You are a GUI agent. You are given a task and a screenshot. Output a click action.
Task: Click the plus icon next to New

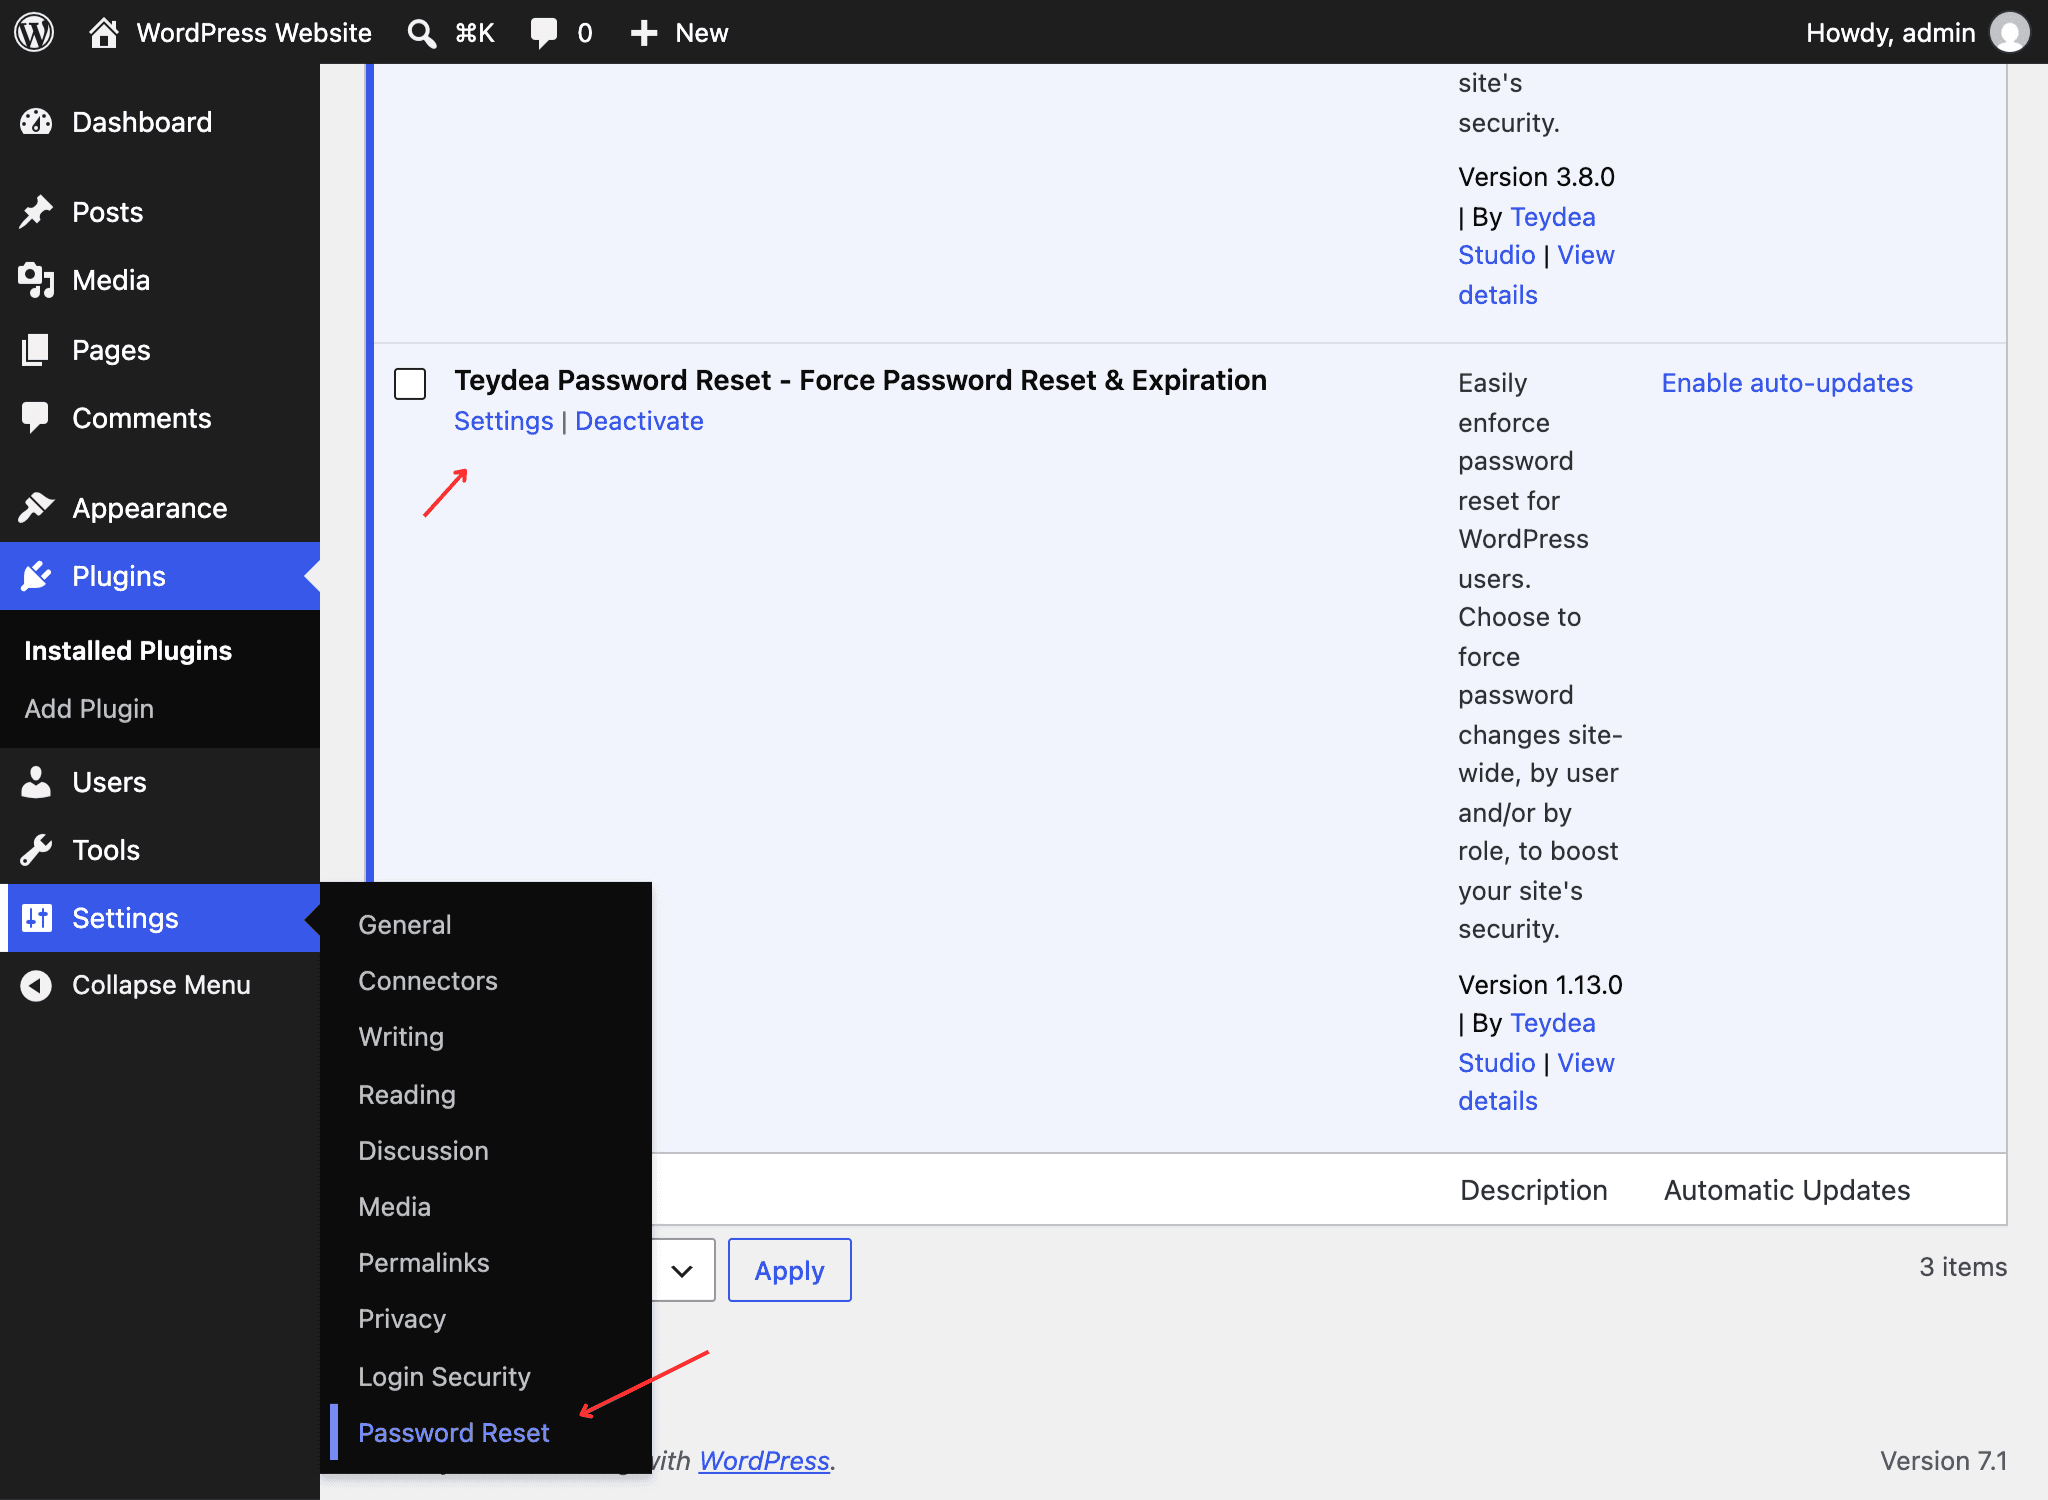[644, 33]
